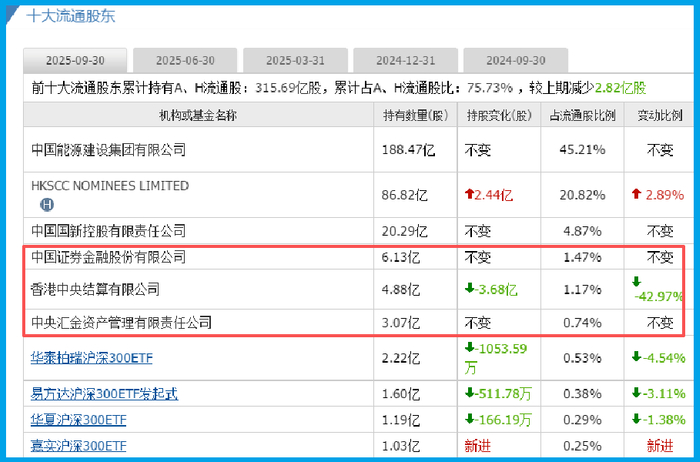Open the 易方达沪深300ETF发起式 link
The image size is (700, 462).
coord(104,394)
